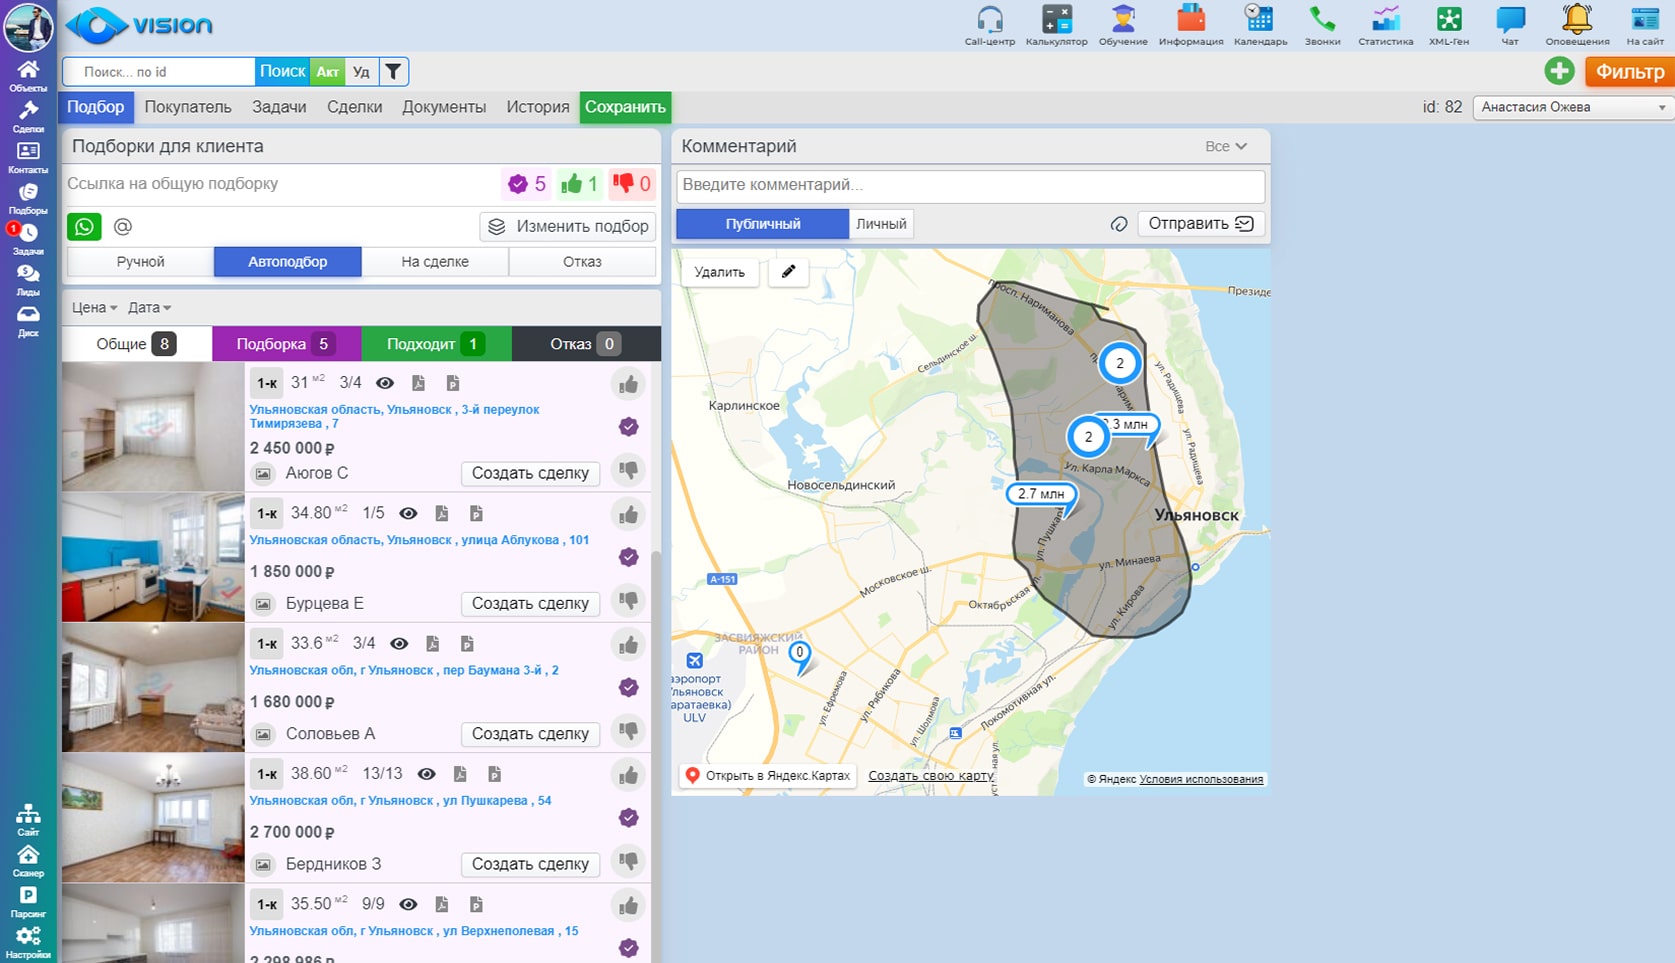This screenshot has height=963, width=1675.
Task: Open the Анастасия Ожева user dropdown
Action: 1572,107
